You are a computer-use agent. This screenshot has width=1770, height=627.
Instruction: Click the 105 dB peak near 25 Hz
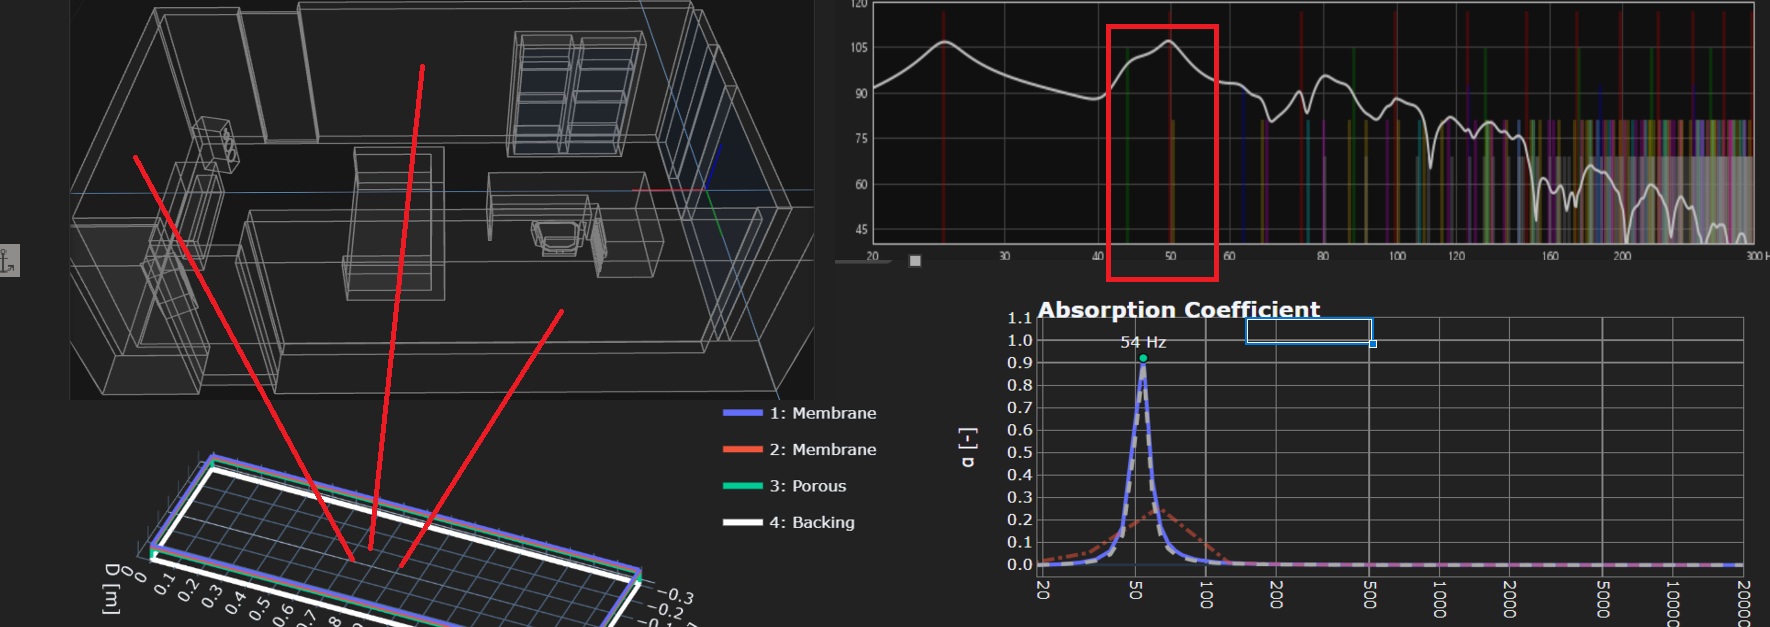coord(944,42)
